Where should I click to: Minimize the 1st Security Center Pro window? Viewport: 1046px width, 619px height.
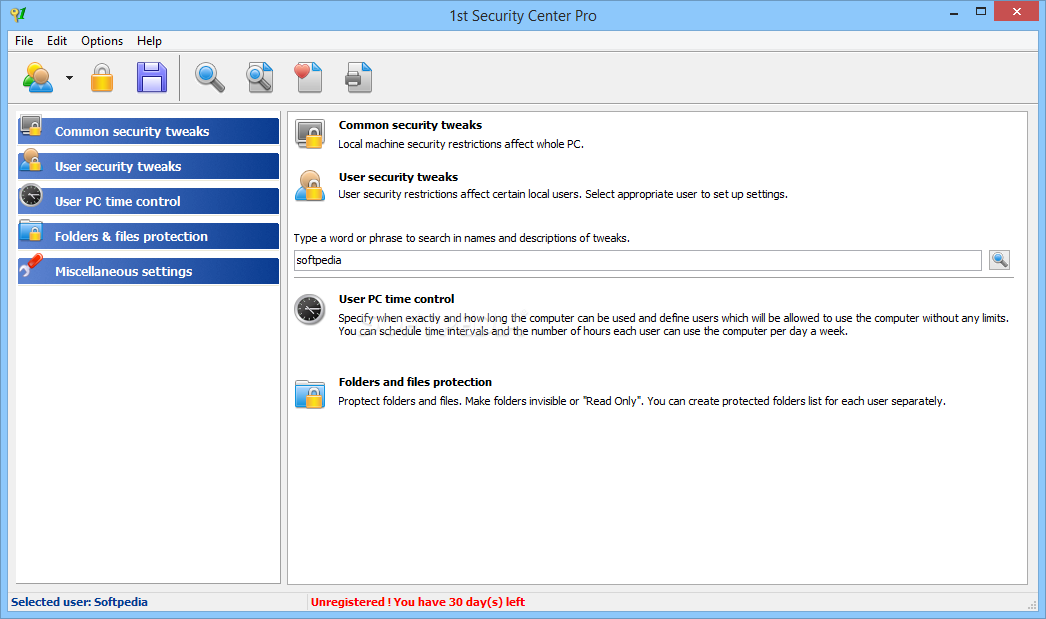954,13
